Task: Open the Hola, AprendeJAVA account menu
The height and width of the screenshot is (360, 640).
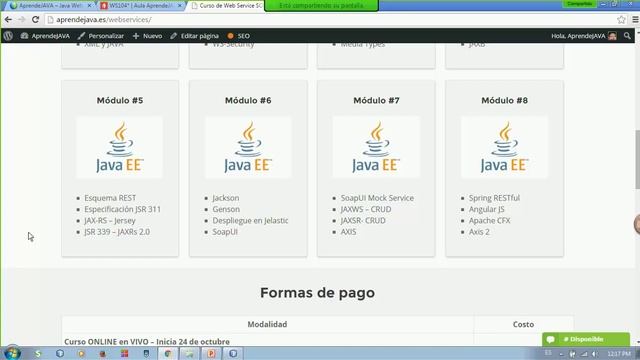Action: pos(584,36)
